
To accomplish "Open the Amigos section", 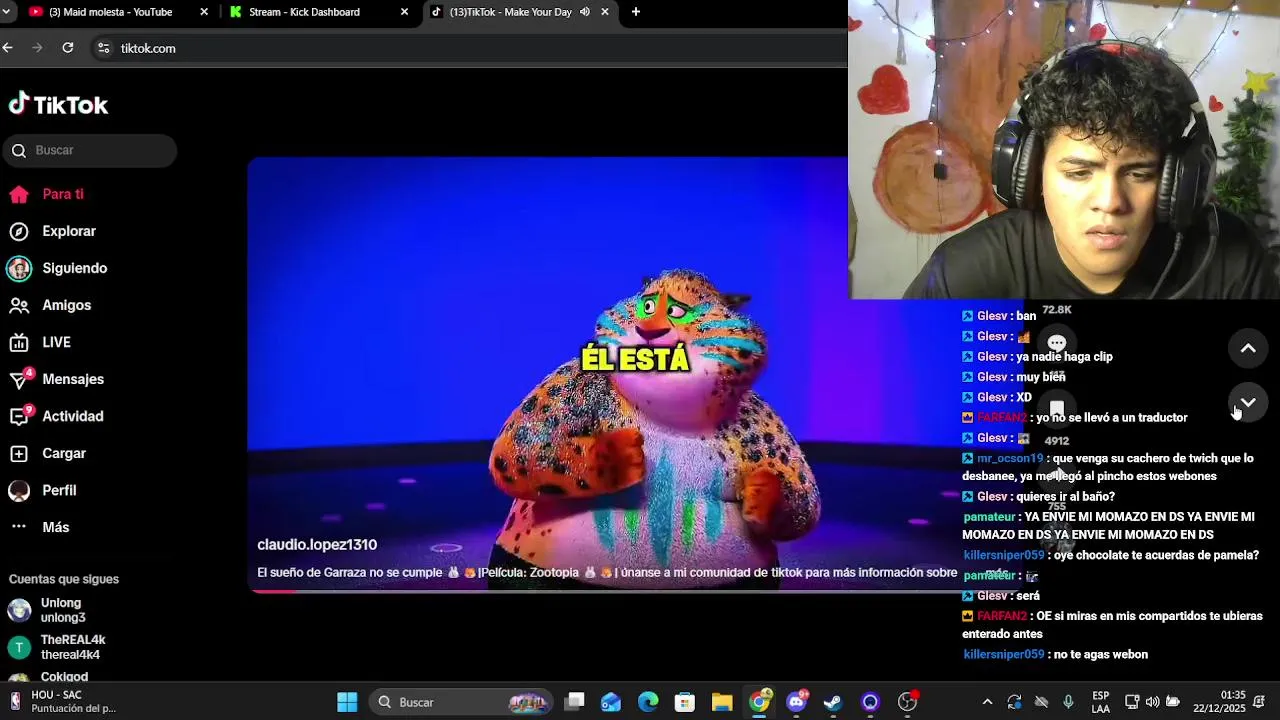I will click(50, 305).
